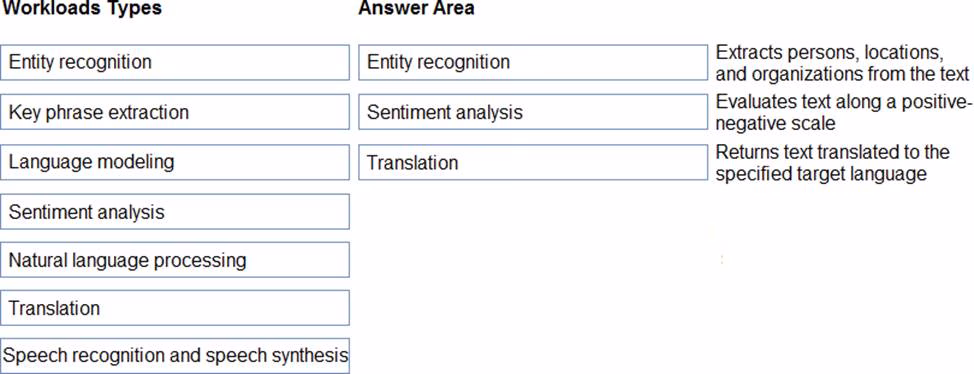
Task: Click the Answer Area heading
Action: [417, 8]
